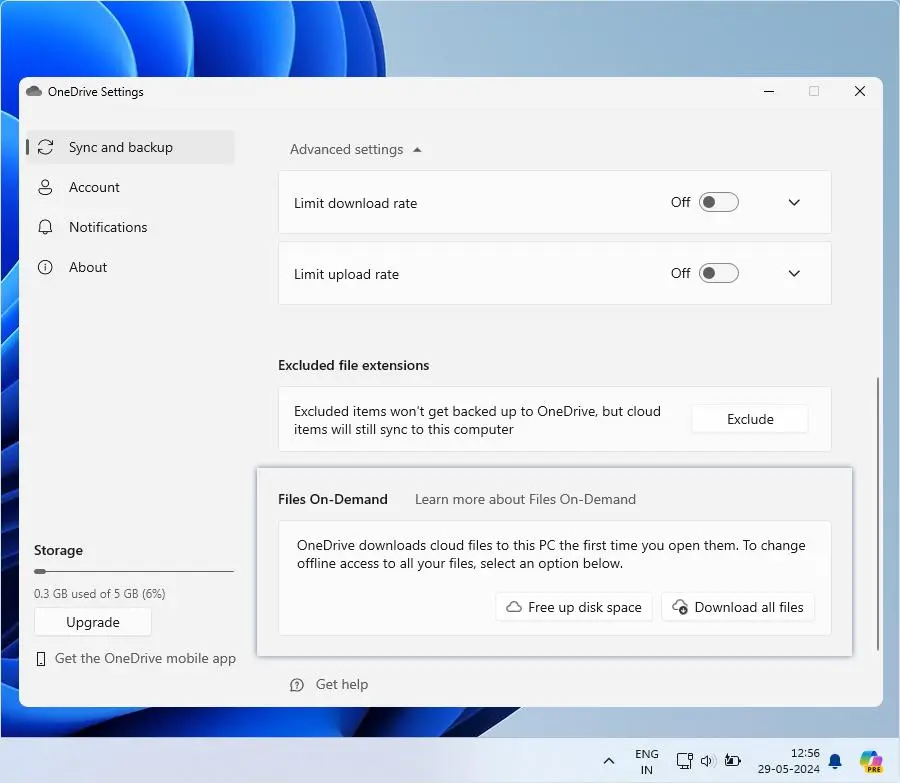
Task: Expand the Limit download rate options chevron
Action: click(794, 202)
